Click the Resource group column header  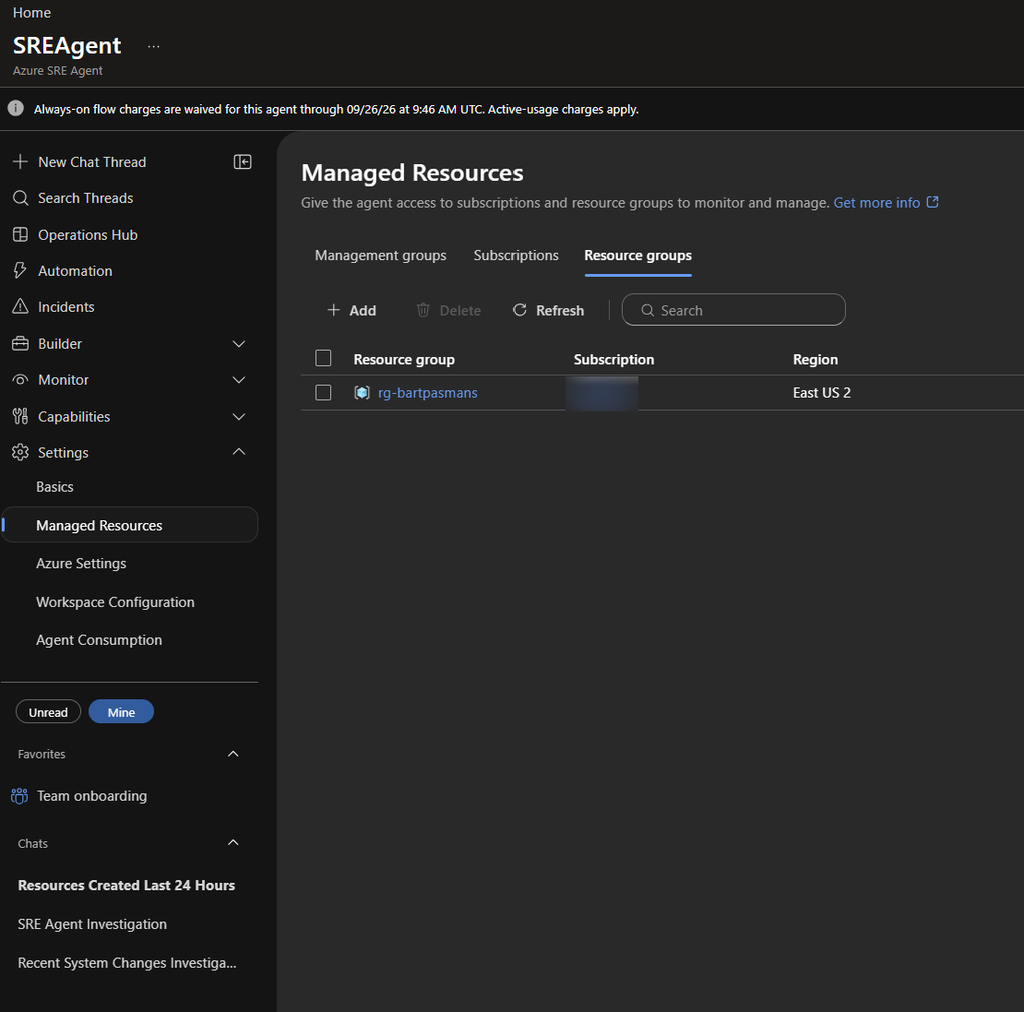coord(404,359)
